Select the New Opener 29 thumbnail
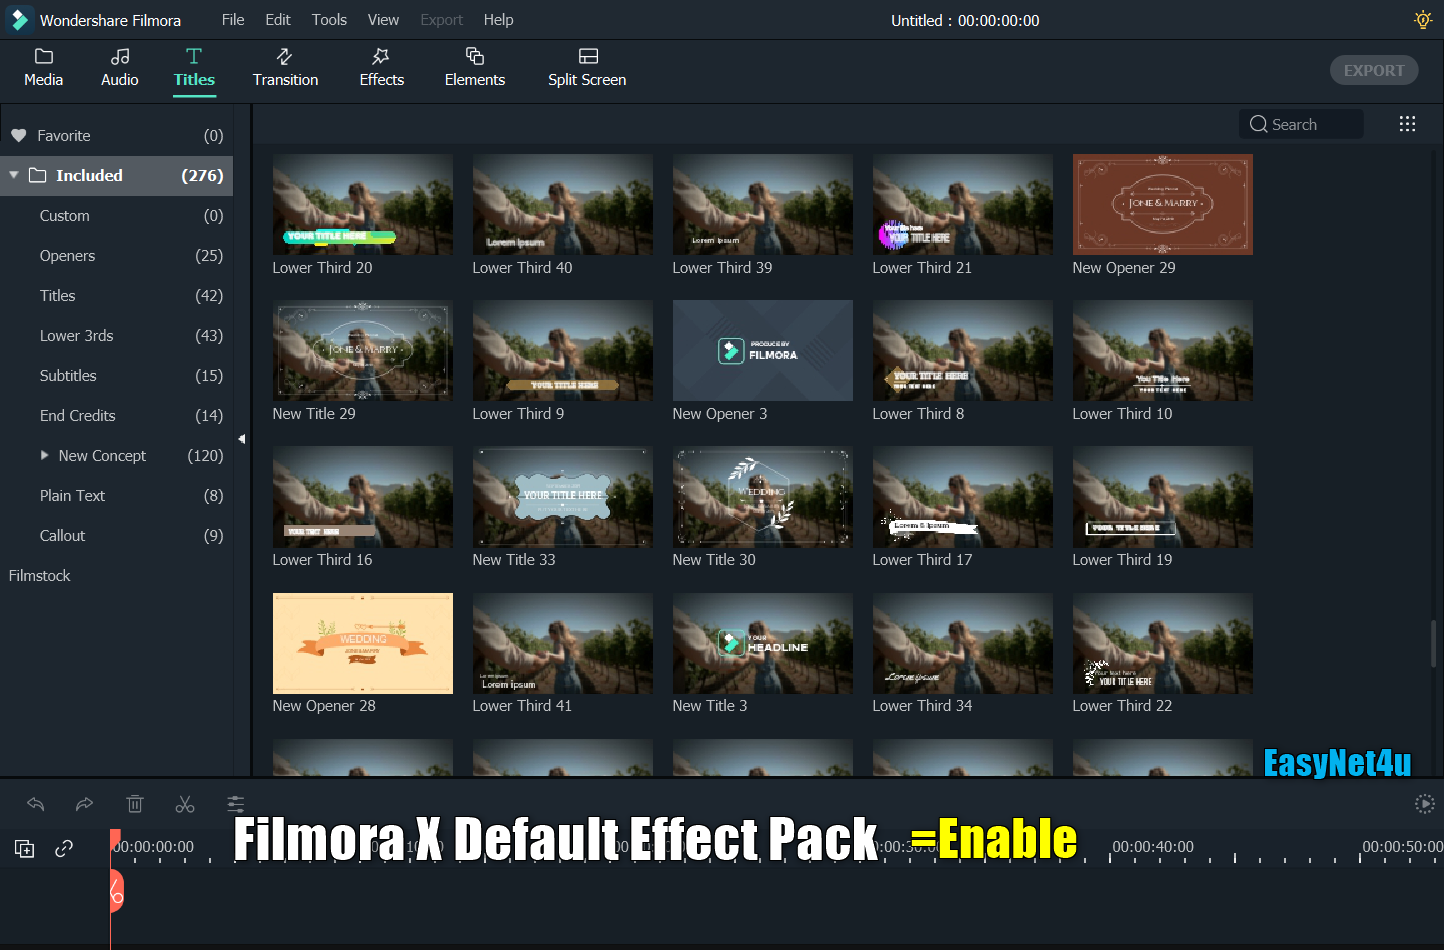 pyautogui.click(x=1162, y=204)
